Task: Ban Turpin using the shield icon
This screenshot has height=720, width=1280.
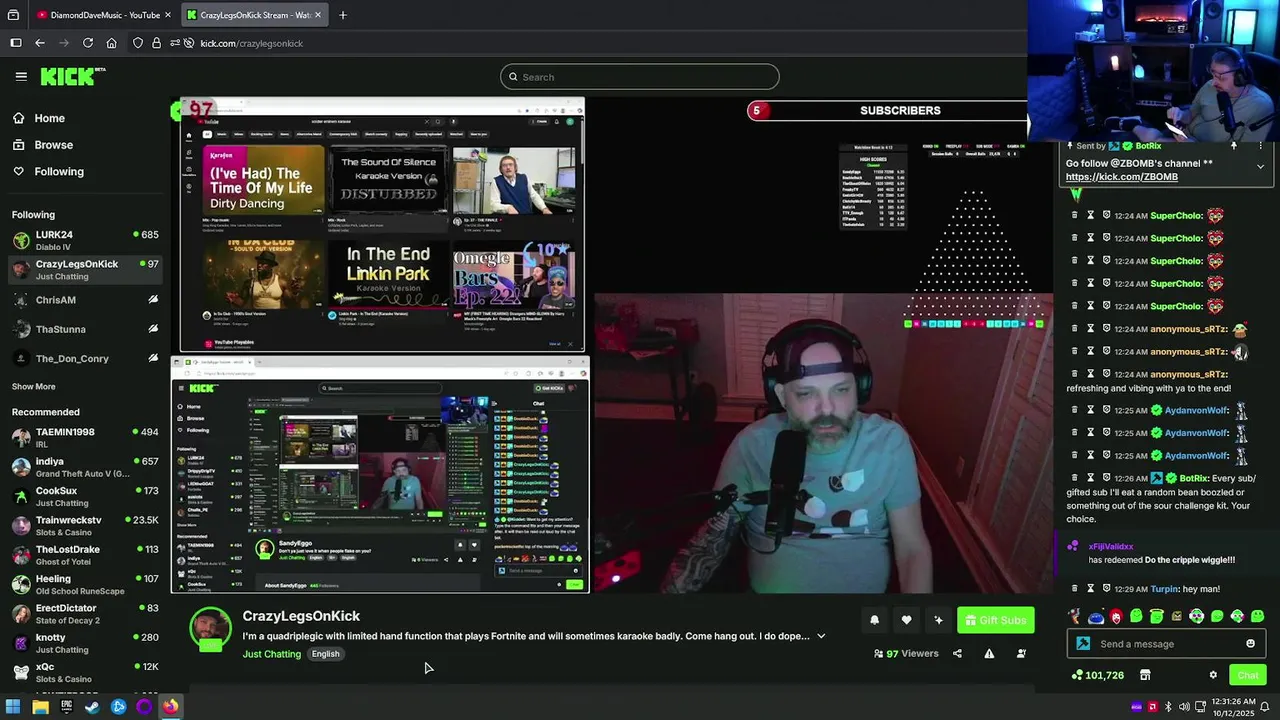Action: [1106, 589]
